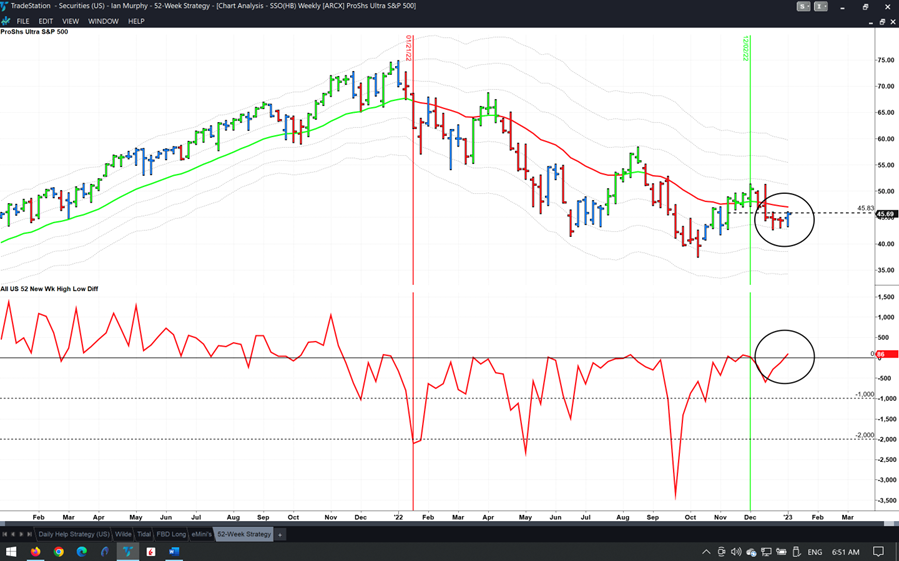Open the Windows notification center

878,552
